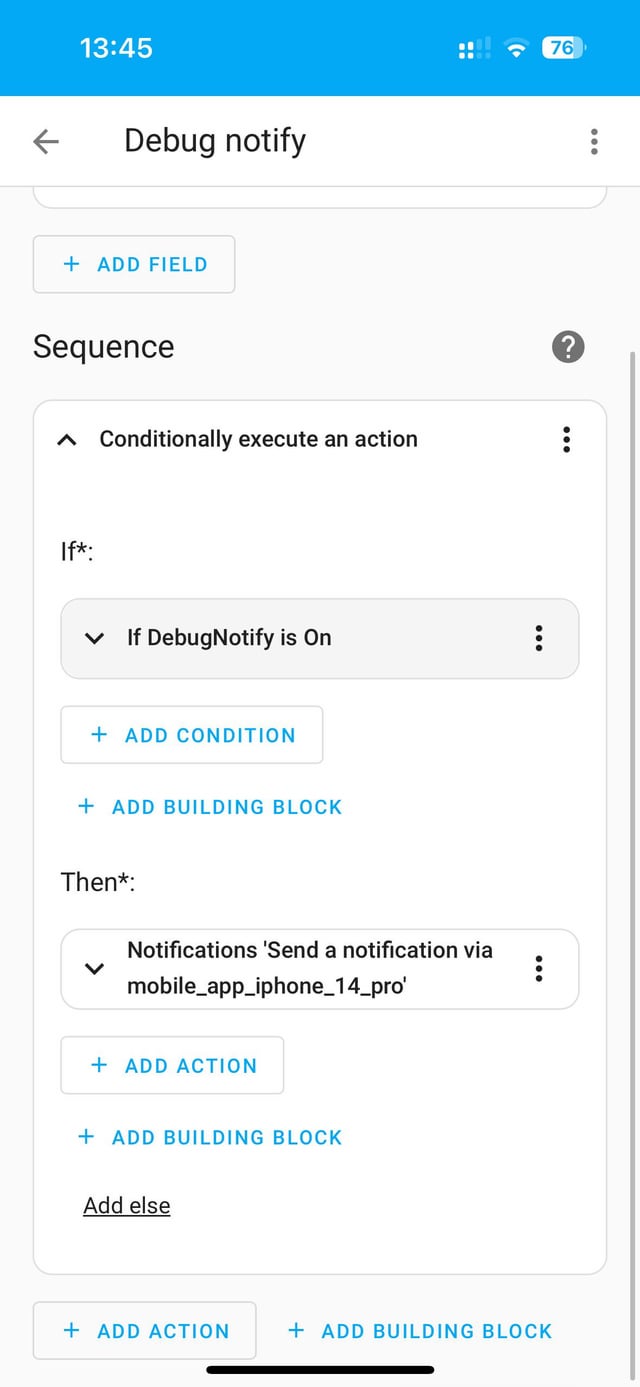Image resolution: width=640 pixels, height=1387 pixels.
Task: Open the Debug notify overflow menu
Action: pos(594,141)
